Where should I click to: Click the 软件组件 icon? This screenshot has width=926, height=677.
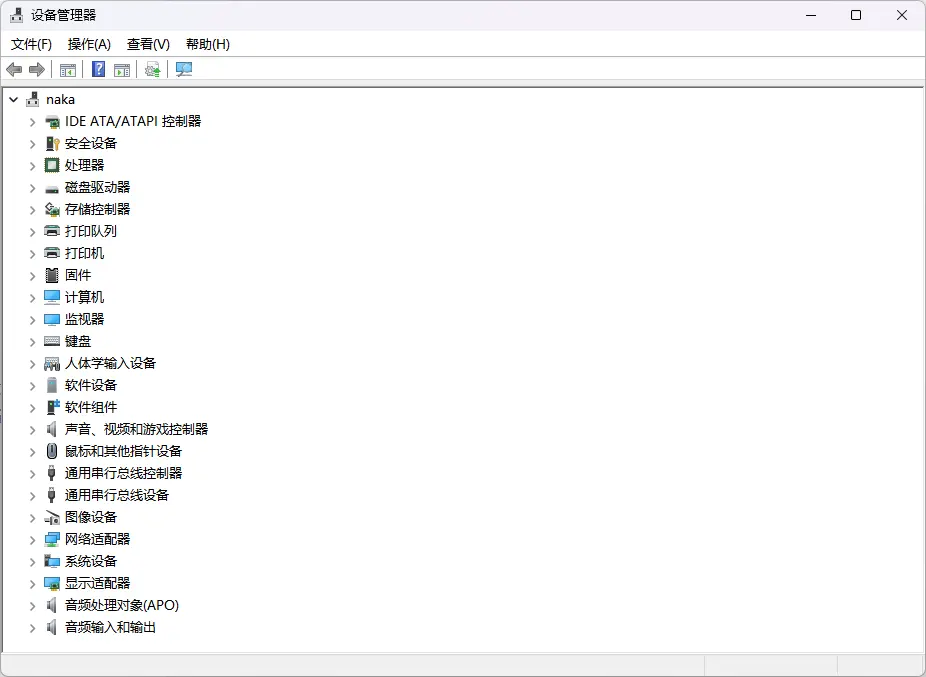point(53,407)
